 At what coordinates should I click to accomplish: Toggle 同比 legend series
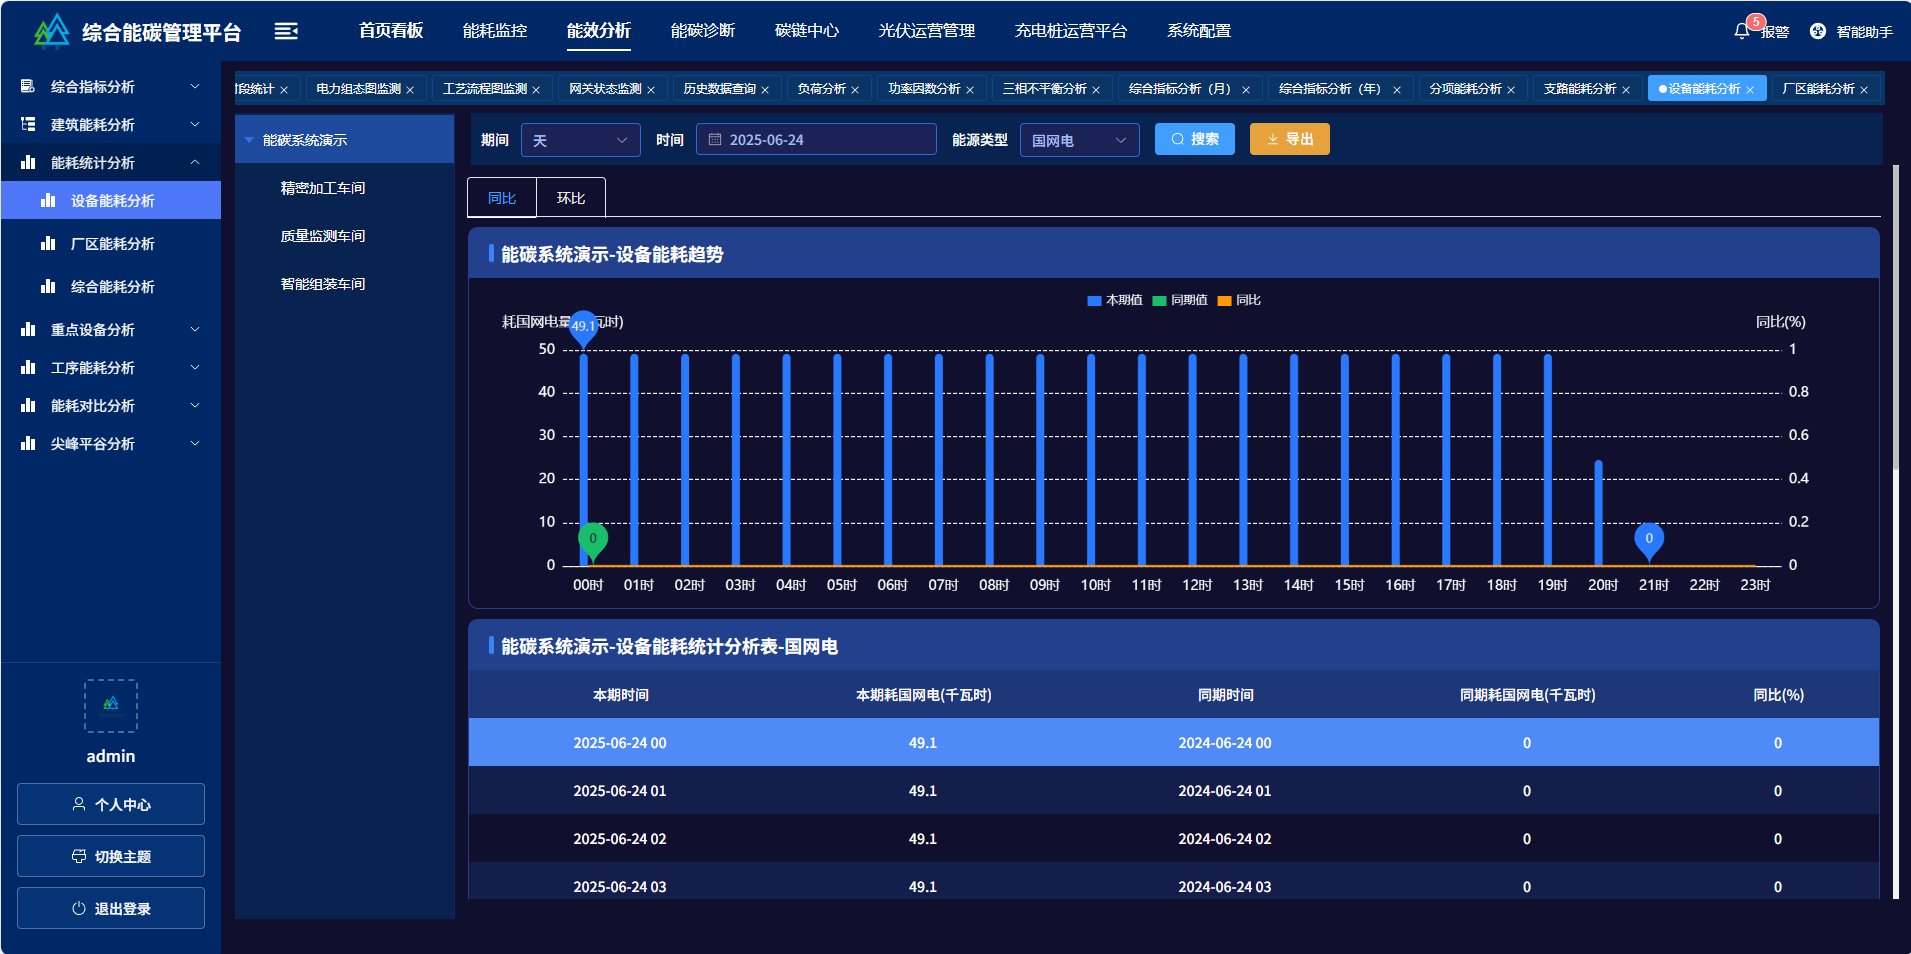coord(1239,300)
